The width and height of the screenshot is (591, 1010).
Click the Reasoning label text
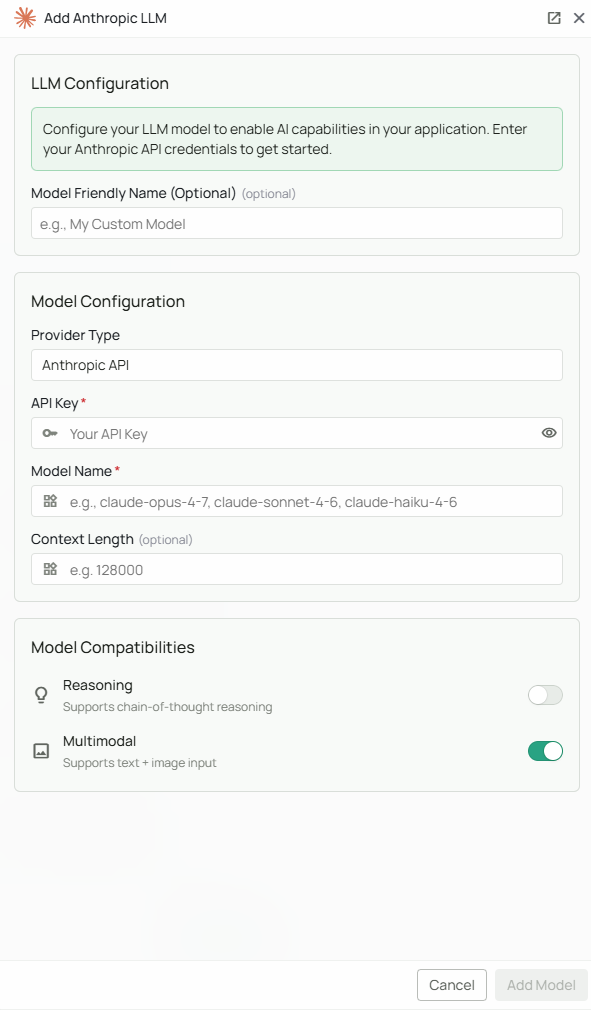98,685
